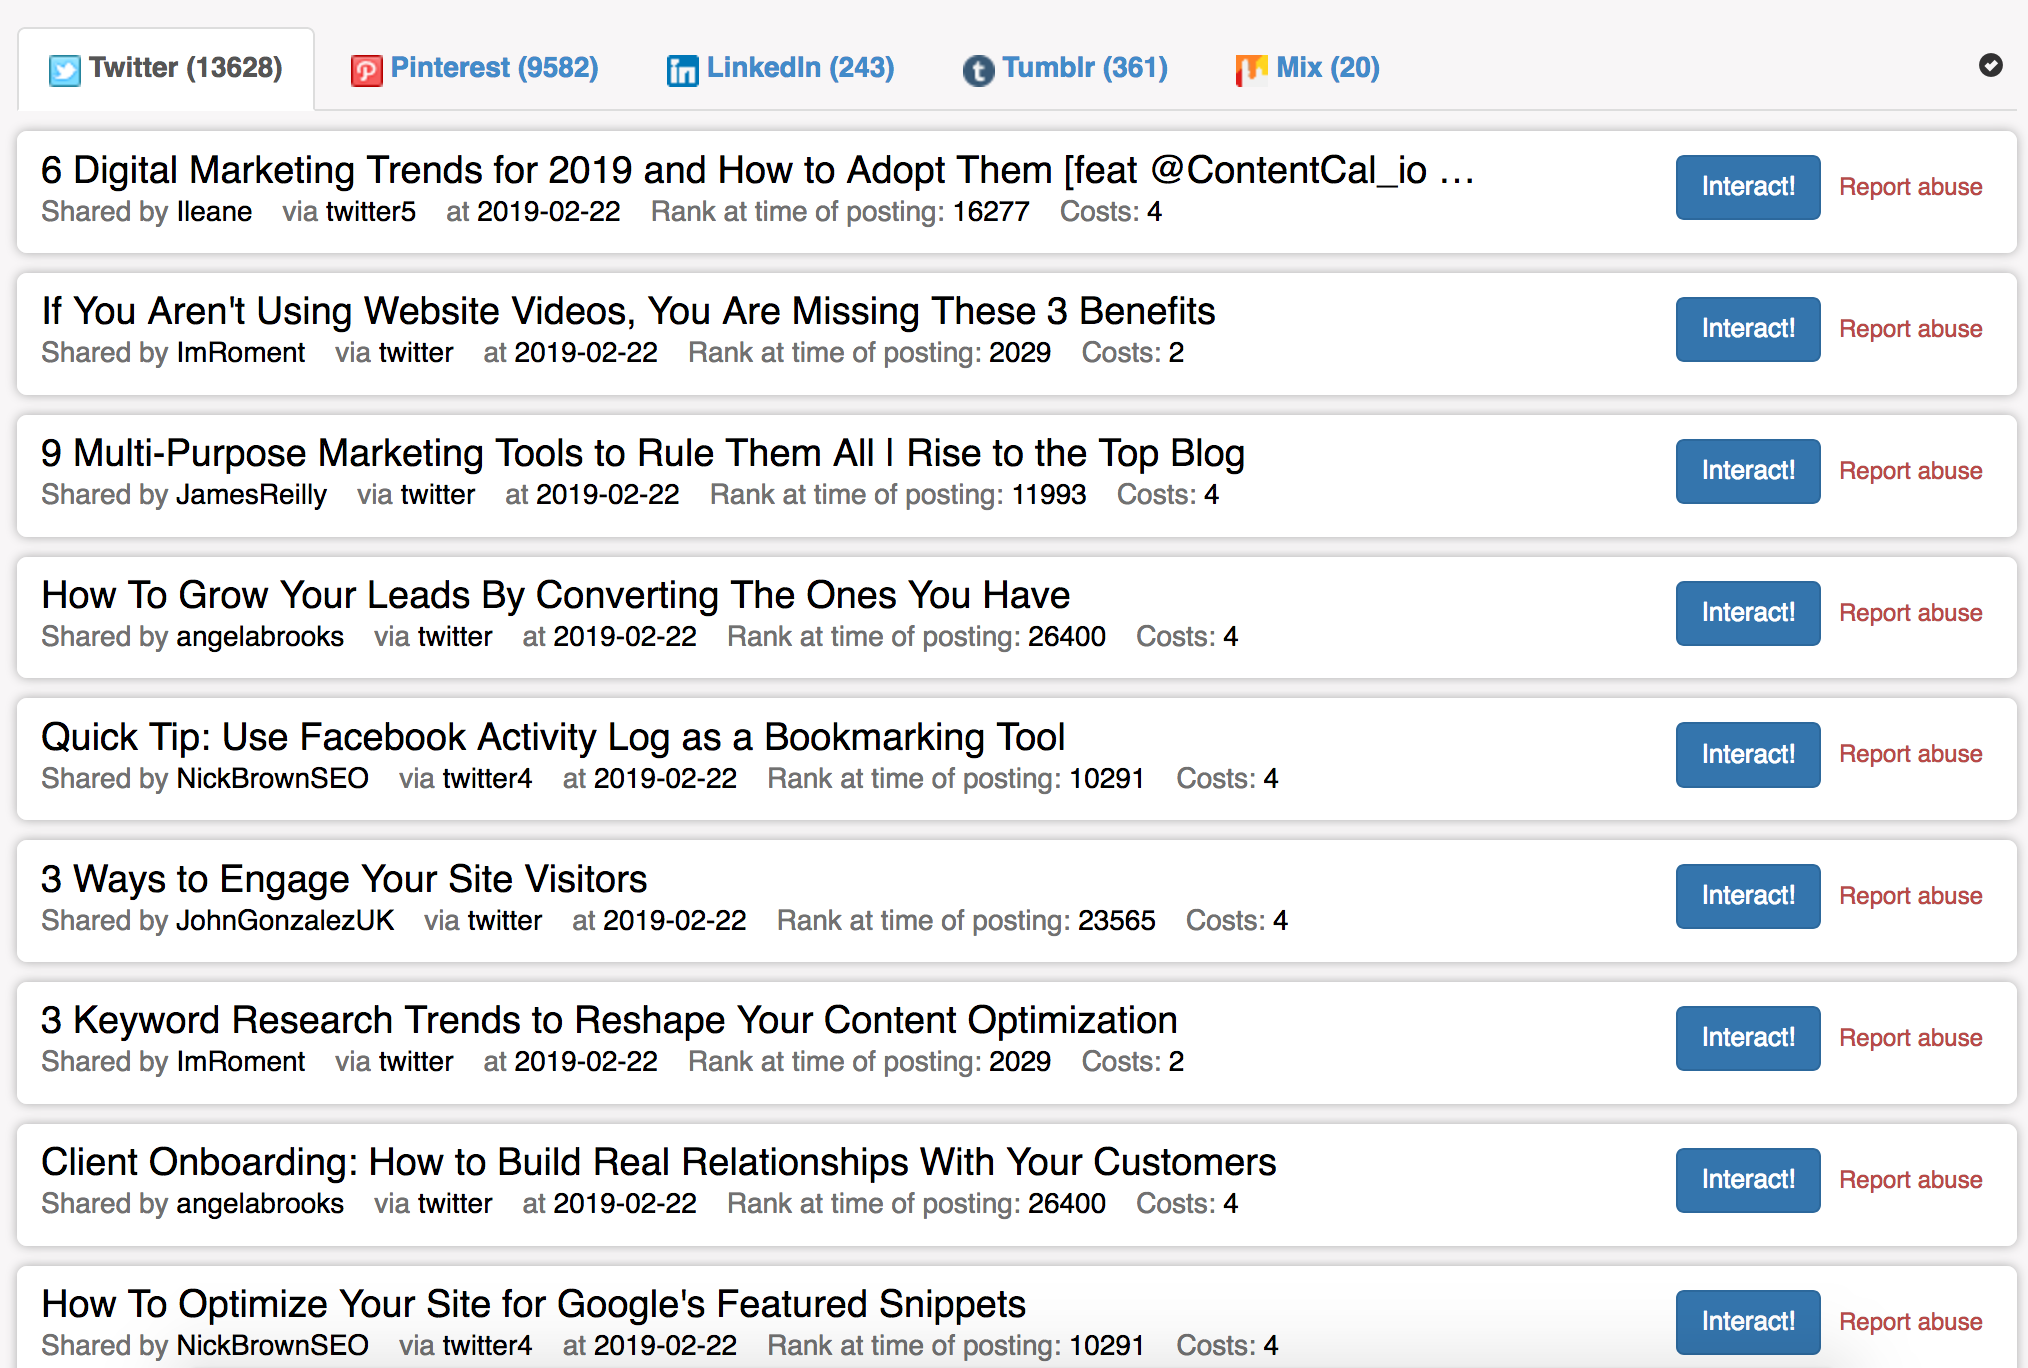Screen dimensions: 2028x1368
Task: Click the twitter5 source label
Action: click(x=371, y=212)
